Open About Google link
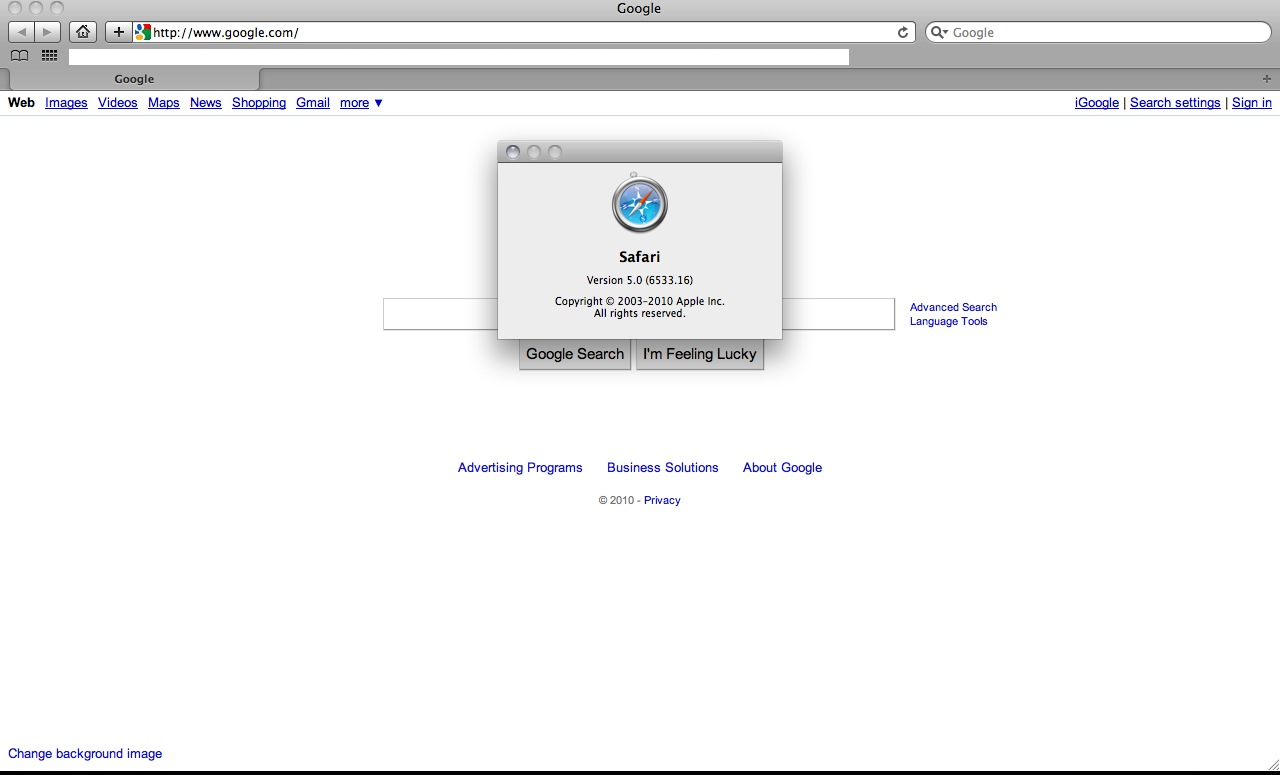Viewport: 1280px width, 775px height. 782,467
